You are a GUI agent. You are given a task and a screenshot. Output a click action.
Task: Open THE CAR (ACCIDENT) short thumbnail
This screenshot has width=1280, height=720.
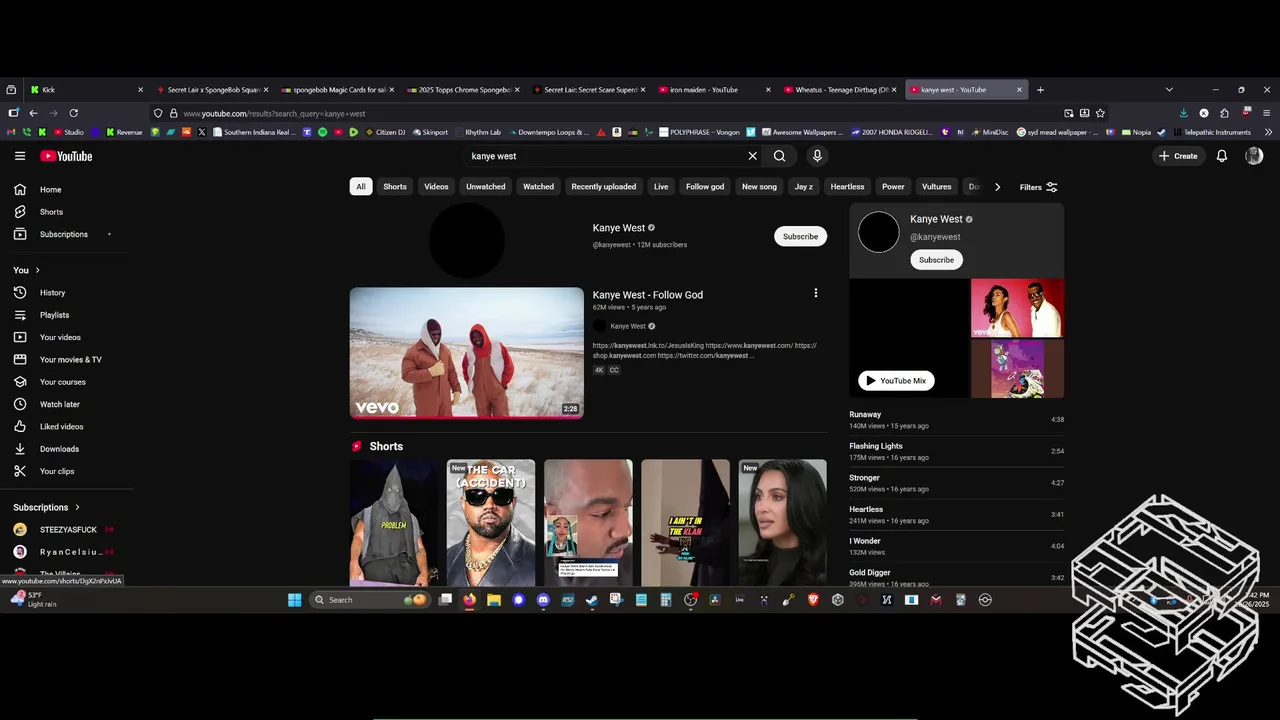(x=491, y=522)
